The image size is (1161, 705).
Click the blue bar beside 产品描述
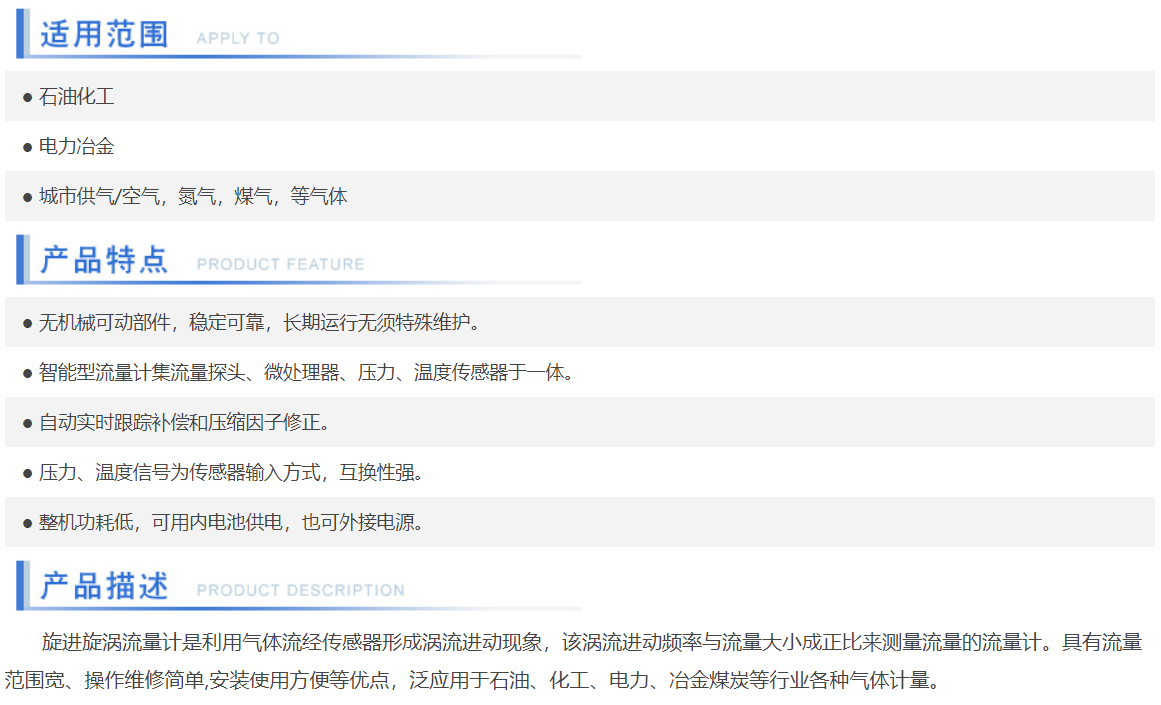tap(20, 585)
